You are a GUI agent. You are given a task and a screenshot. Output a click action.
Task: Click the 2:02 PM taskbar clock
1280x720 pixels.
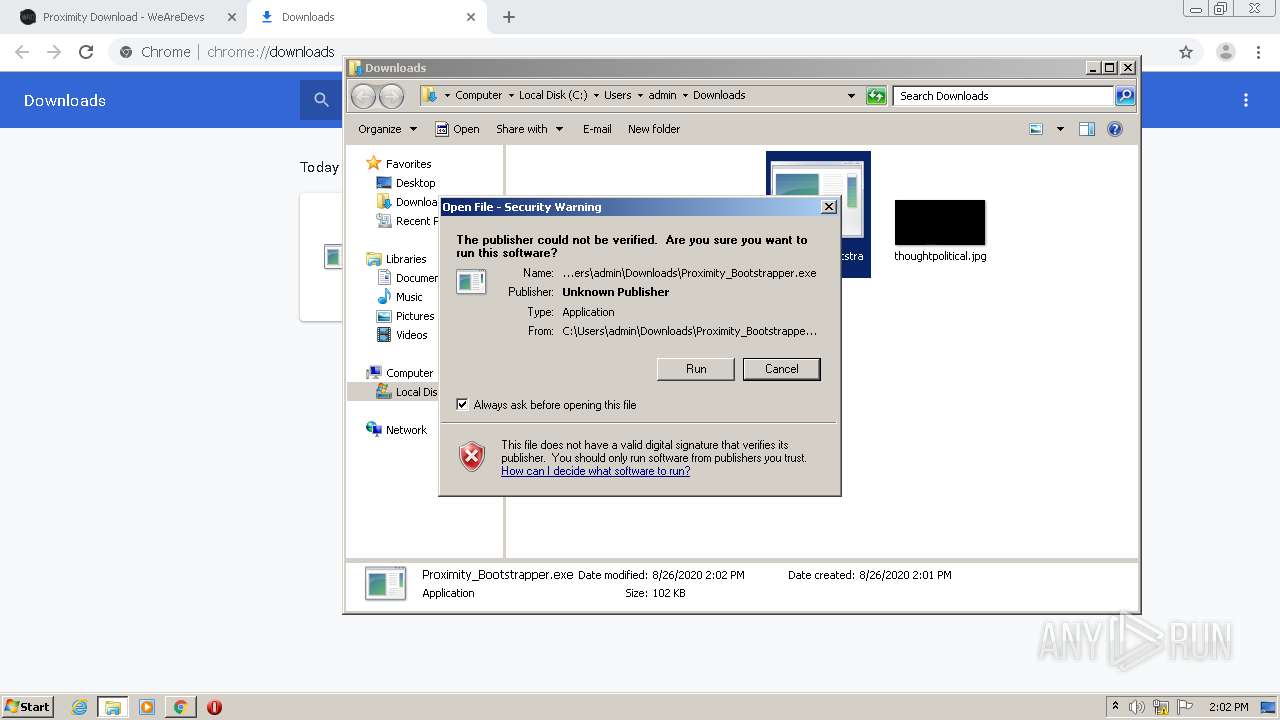coord(1228,707)
